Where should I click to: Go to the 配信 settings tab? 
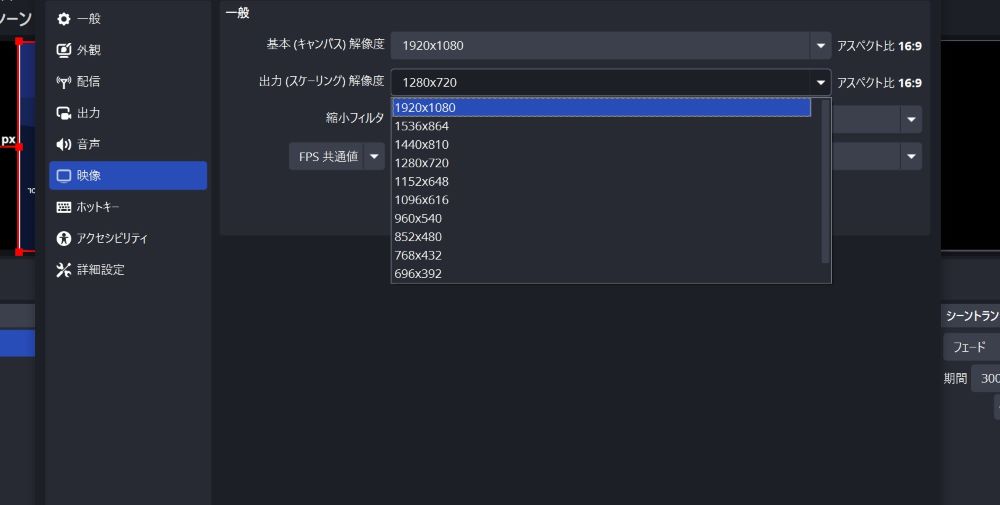tap(128, 82)
